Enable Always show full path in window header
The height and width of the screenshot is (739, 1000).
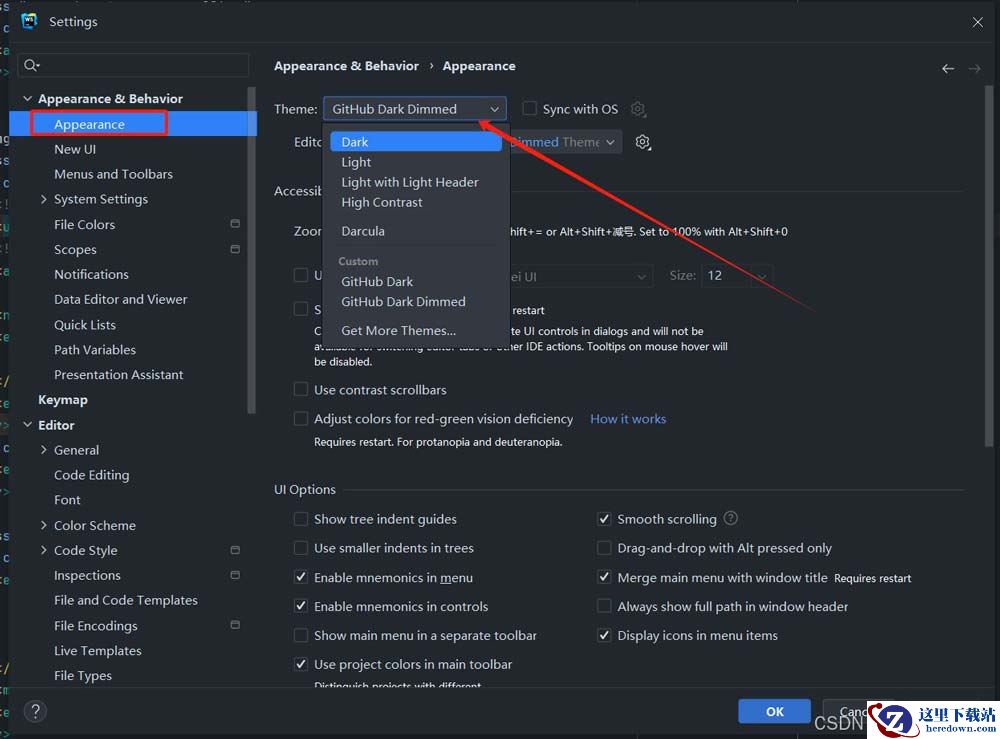coord(604,606)
